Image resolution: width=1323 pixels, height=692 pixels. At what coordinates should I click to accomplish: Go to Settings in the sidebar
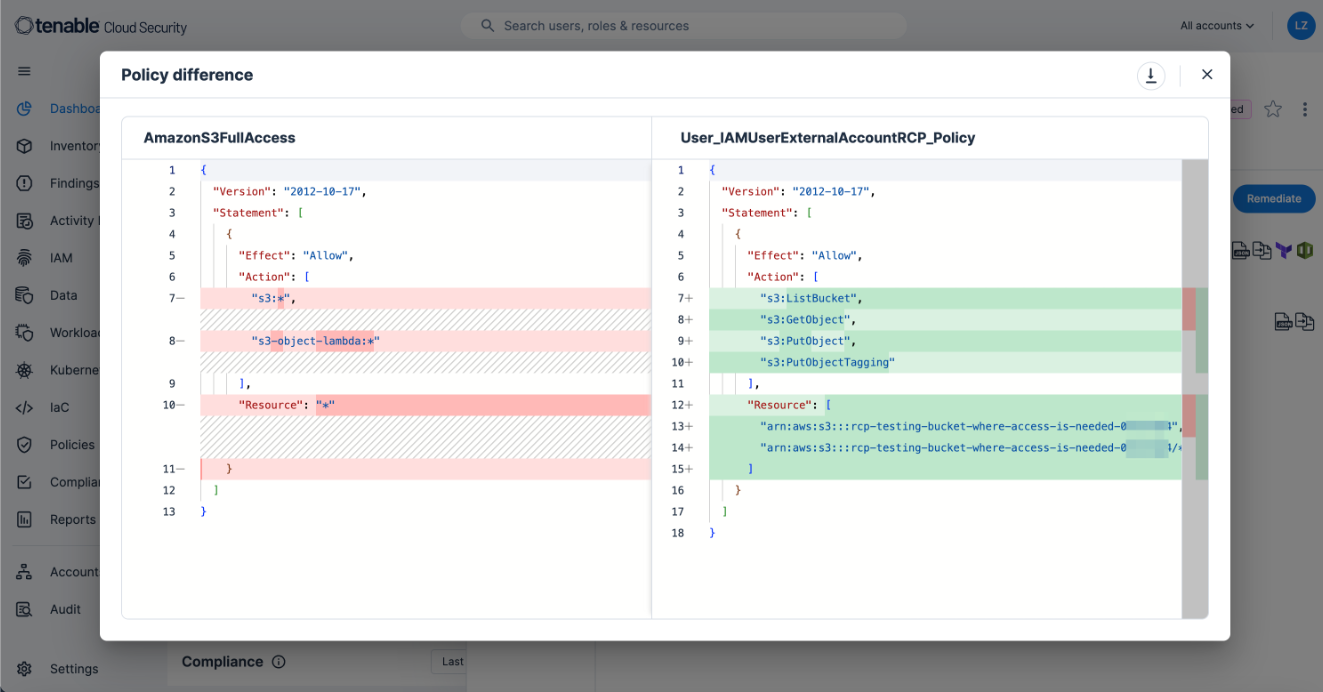click(74, 668)
